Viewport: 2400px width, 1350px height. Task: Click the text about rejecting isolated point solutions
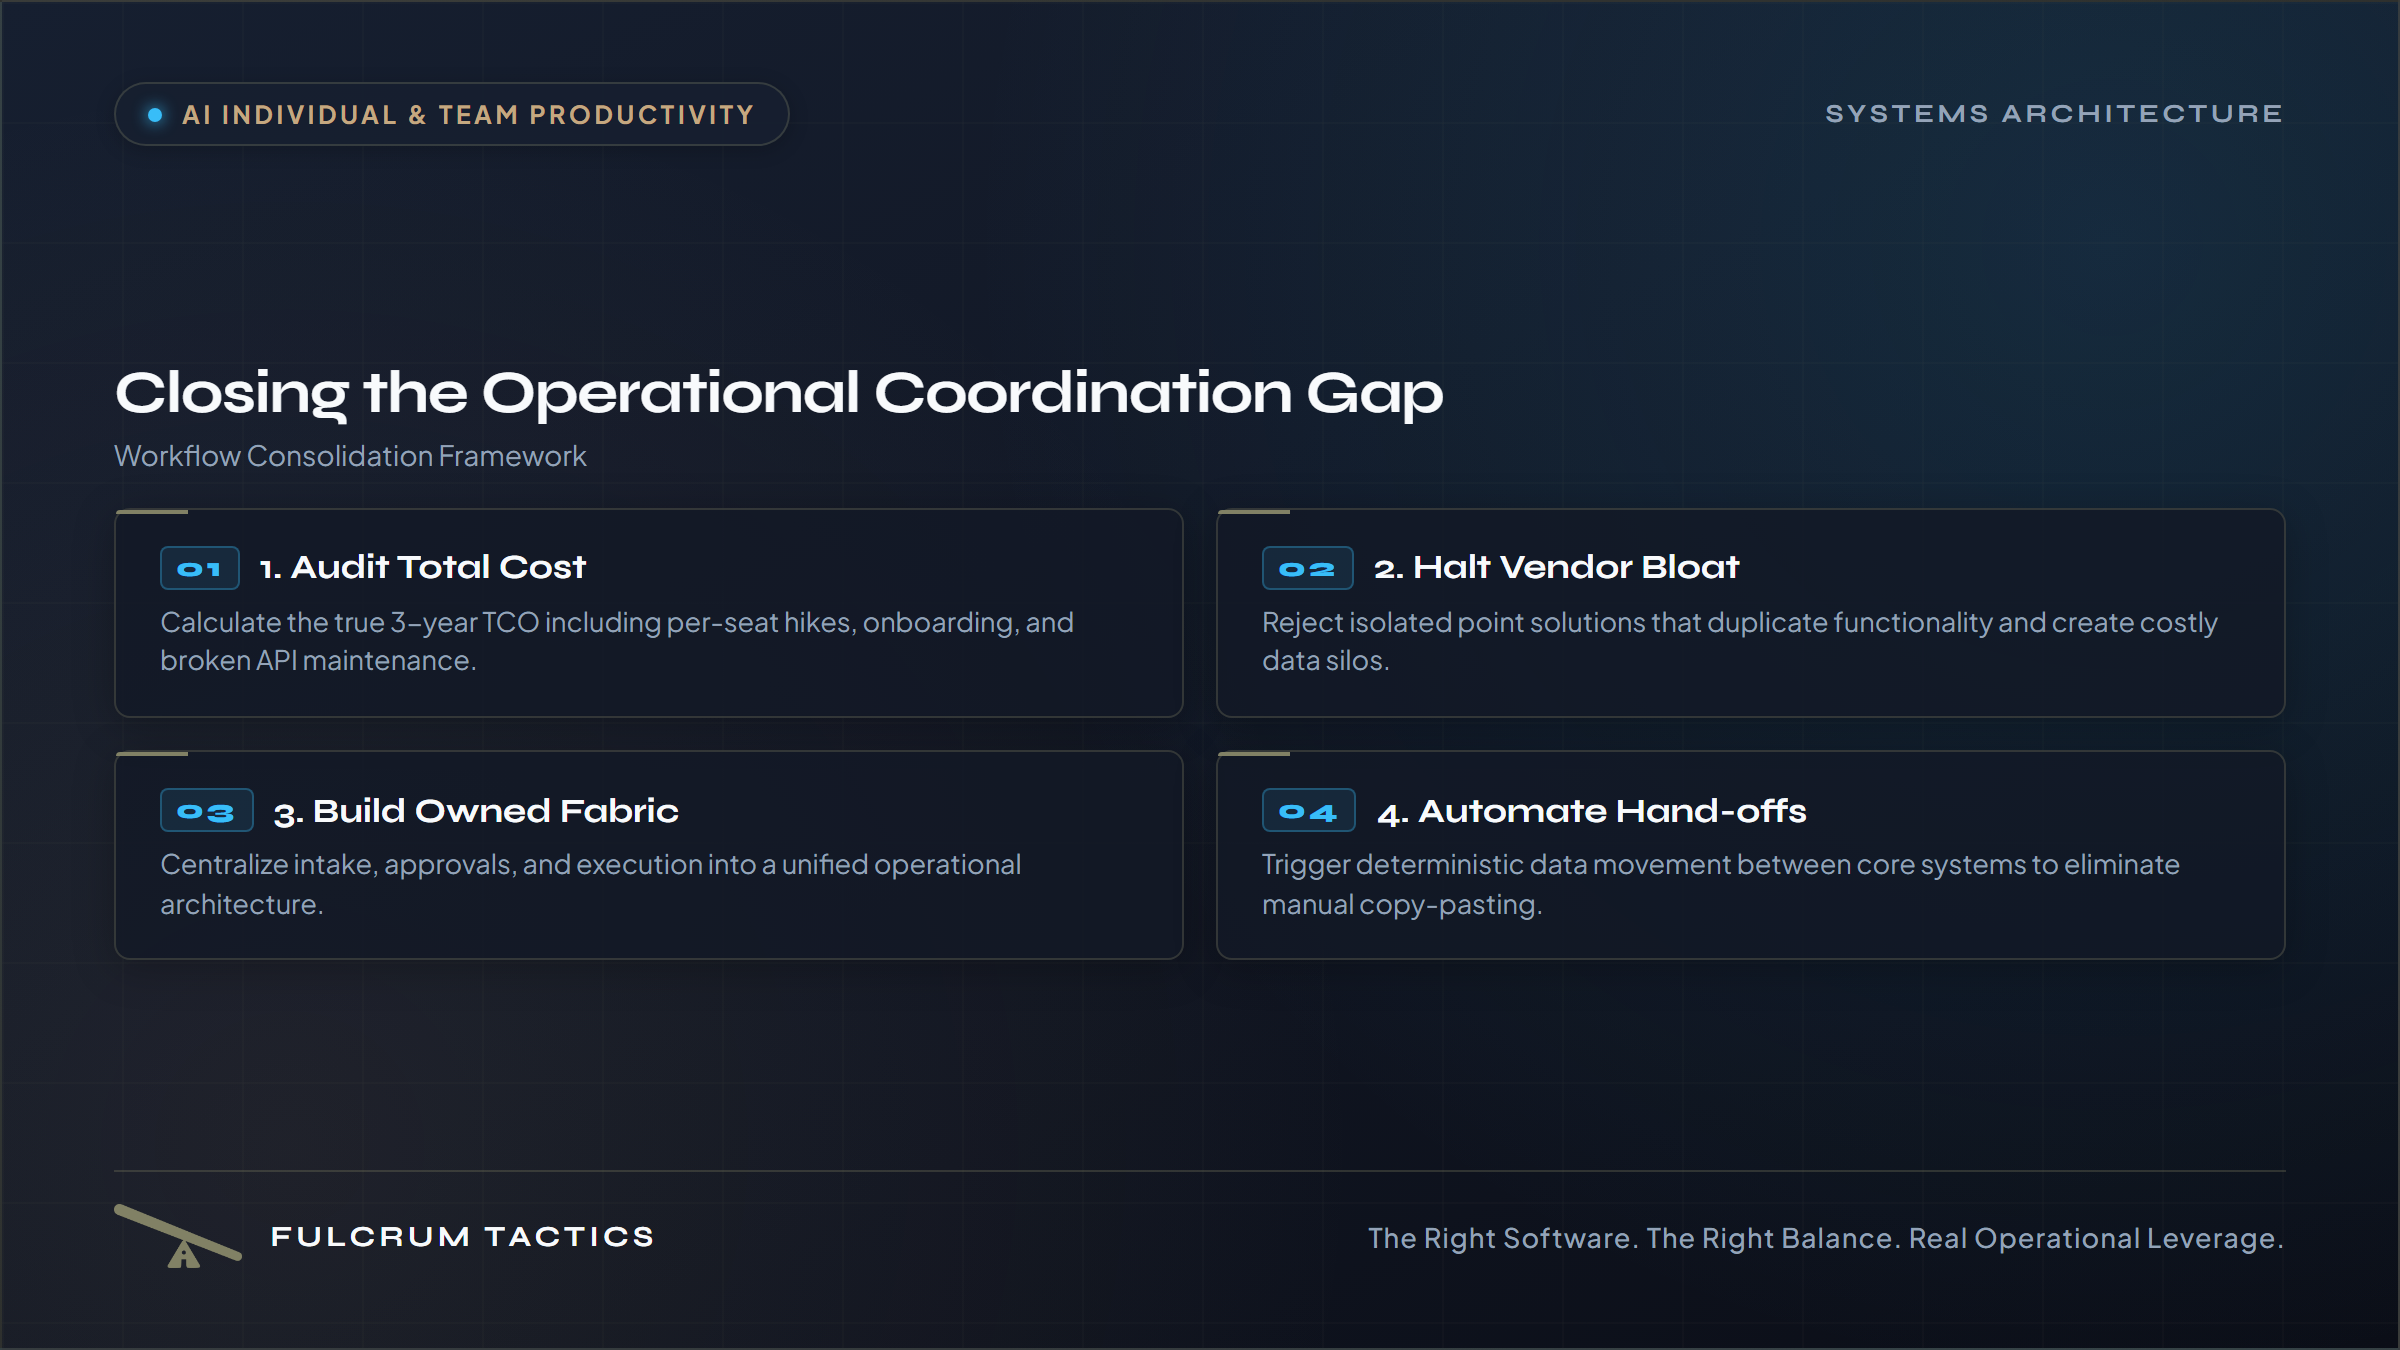(x=1740, y=641)
